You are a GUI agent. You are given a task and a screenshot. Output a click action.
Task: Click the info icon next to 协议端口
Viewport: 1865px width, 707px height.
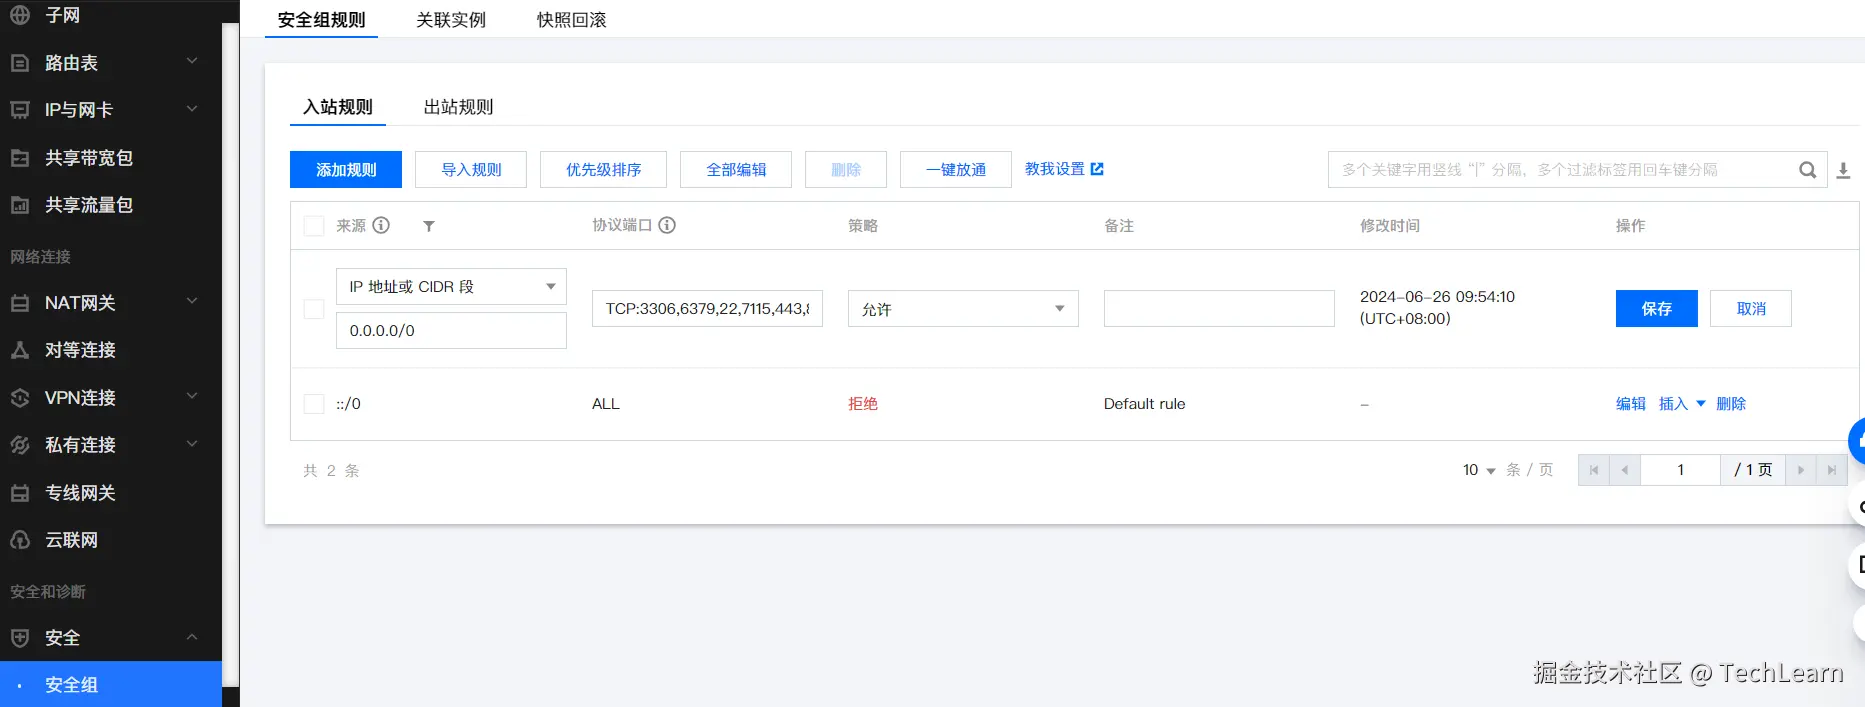pyautogui.click(x=667, y=225)
